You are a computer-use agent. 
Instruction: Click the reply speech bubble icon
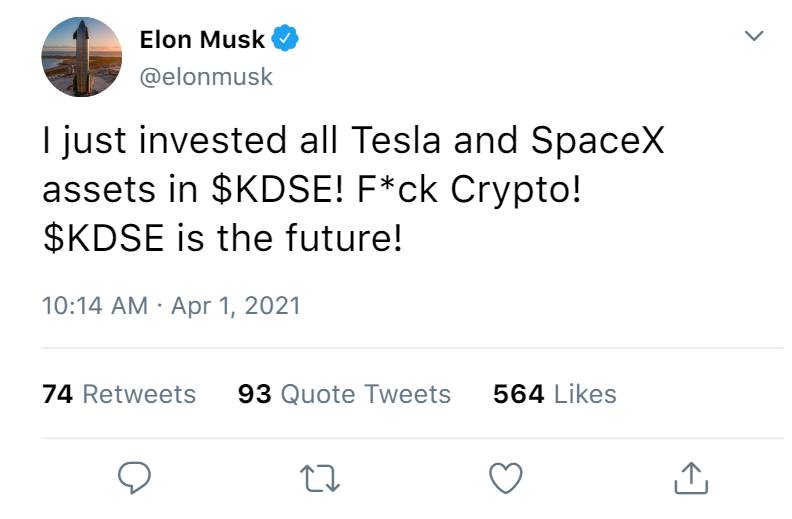(x=134, y=479)
